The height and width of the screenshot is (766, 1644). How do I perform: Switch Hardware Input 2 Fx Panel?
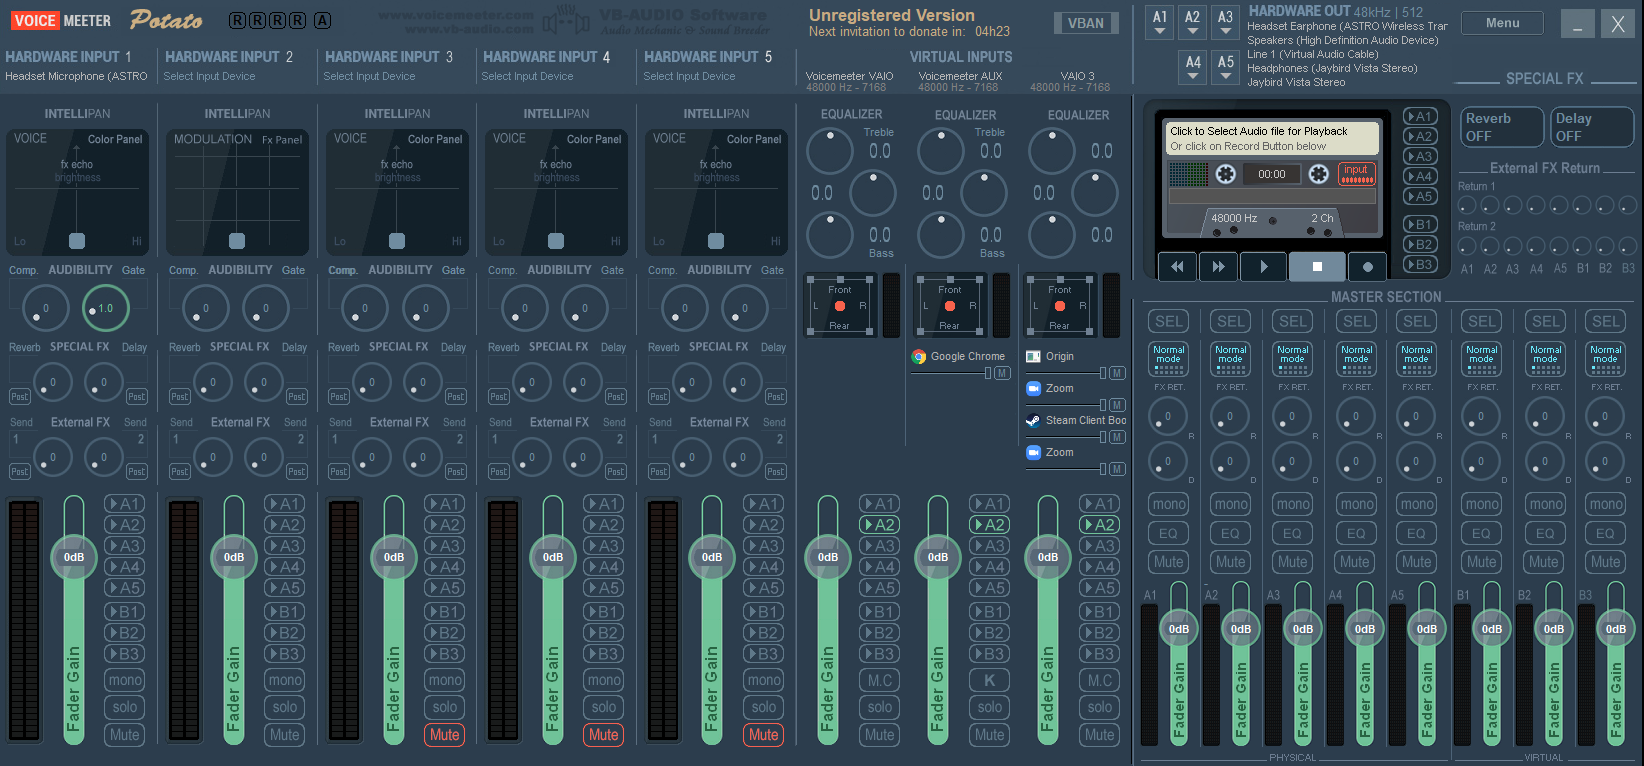[282, 140]
